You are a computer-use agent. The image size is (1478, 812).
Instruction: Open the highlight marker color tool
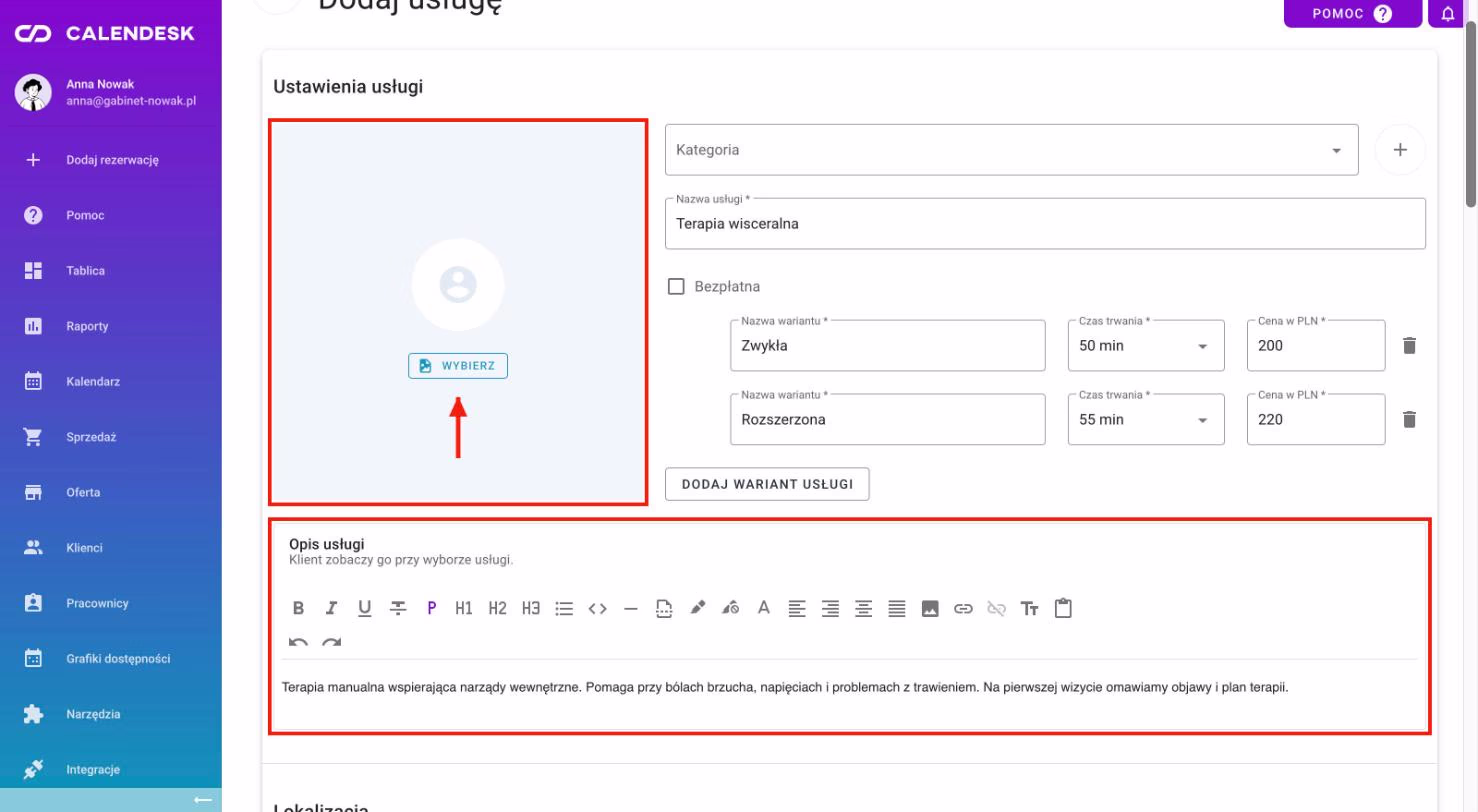coord(697,608)
